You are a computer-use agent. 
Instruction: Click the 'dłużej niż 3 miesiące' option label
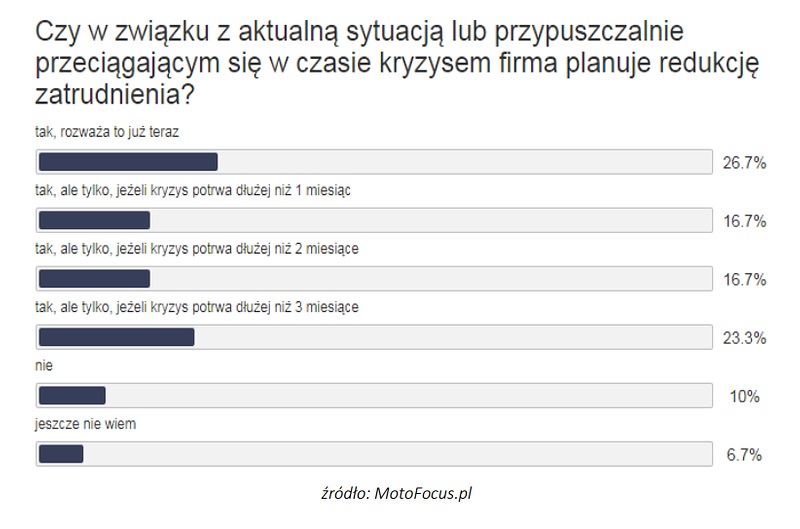tap(197, 308)
